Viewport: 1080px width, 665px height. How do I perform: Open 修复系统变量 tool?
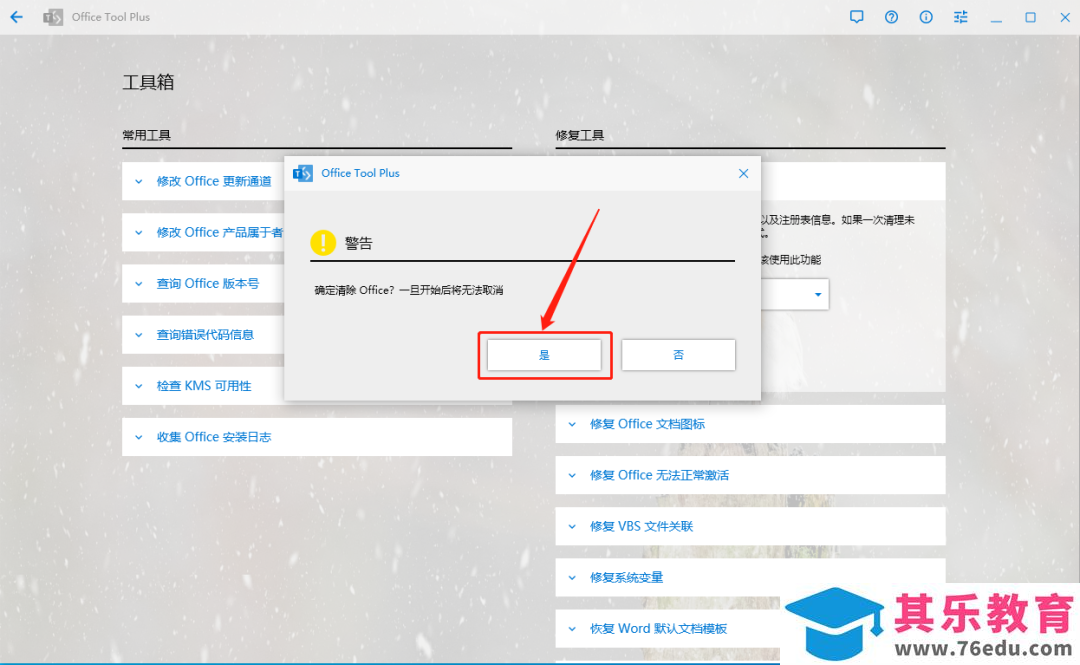[626, 577]
